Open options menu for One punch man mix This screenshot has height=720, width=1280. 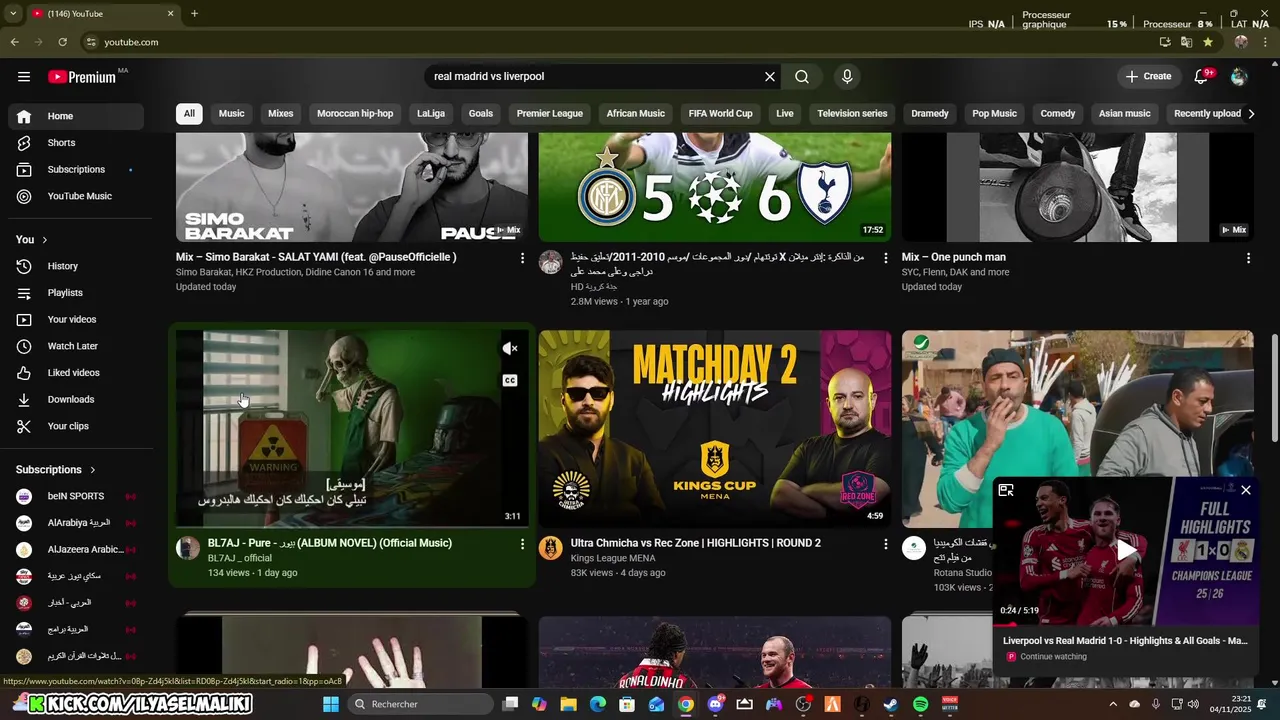tap(1248, 258)
